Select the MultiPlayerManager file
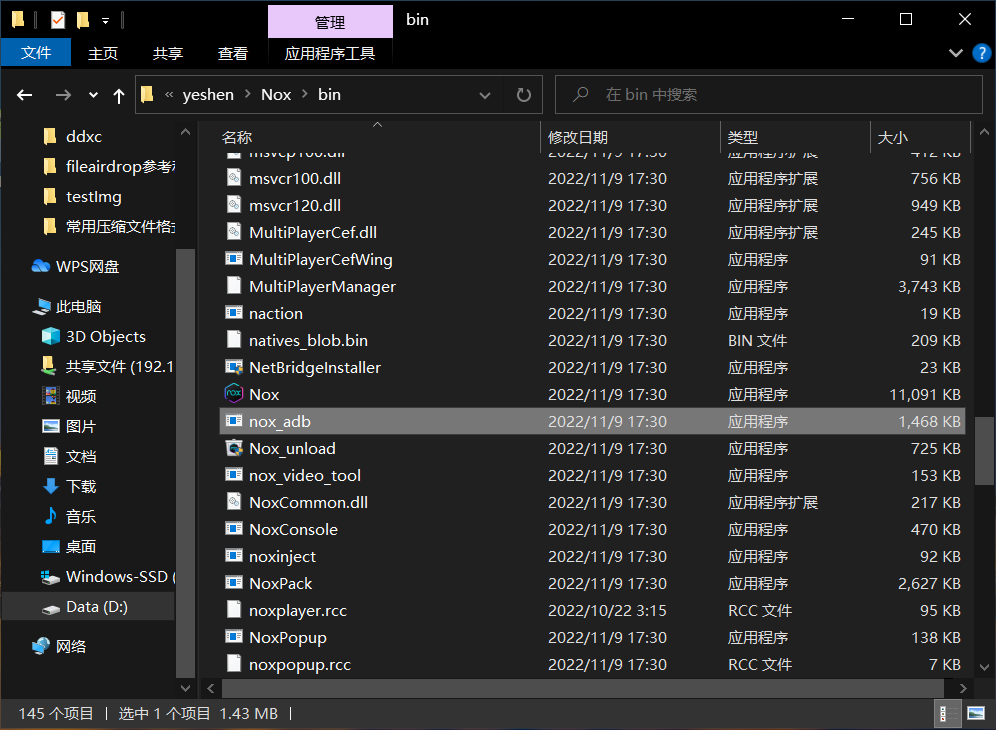The width and height of the screenshot is (996, 730). pos(592,287)
